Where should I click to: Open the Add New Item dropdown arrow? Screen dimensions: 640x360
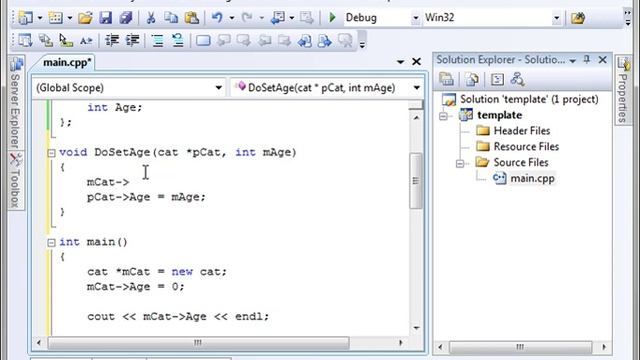[x=70, y=18]
